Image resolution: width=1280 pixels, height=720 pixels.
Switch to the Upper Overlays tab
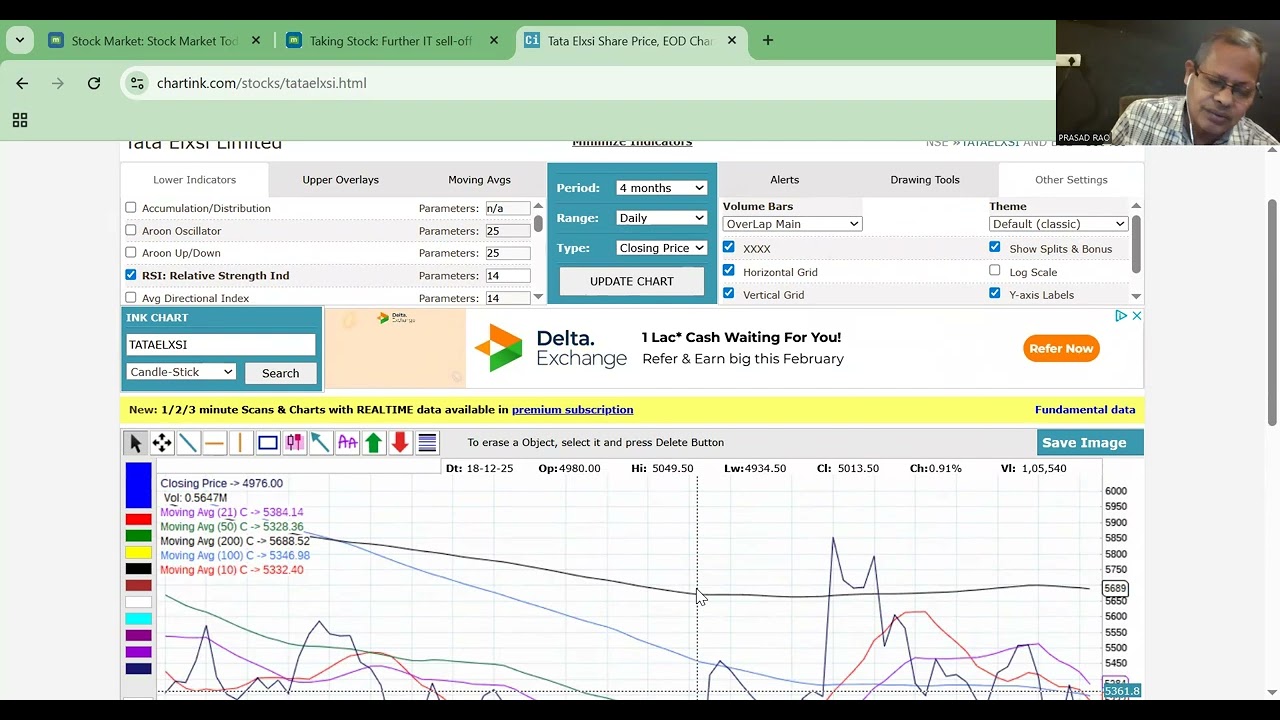tap(341, 180)
